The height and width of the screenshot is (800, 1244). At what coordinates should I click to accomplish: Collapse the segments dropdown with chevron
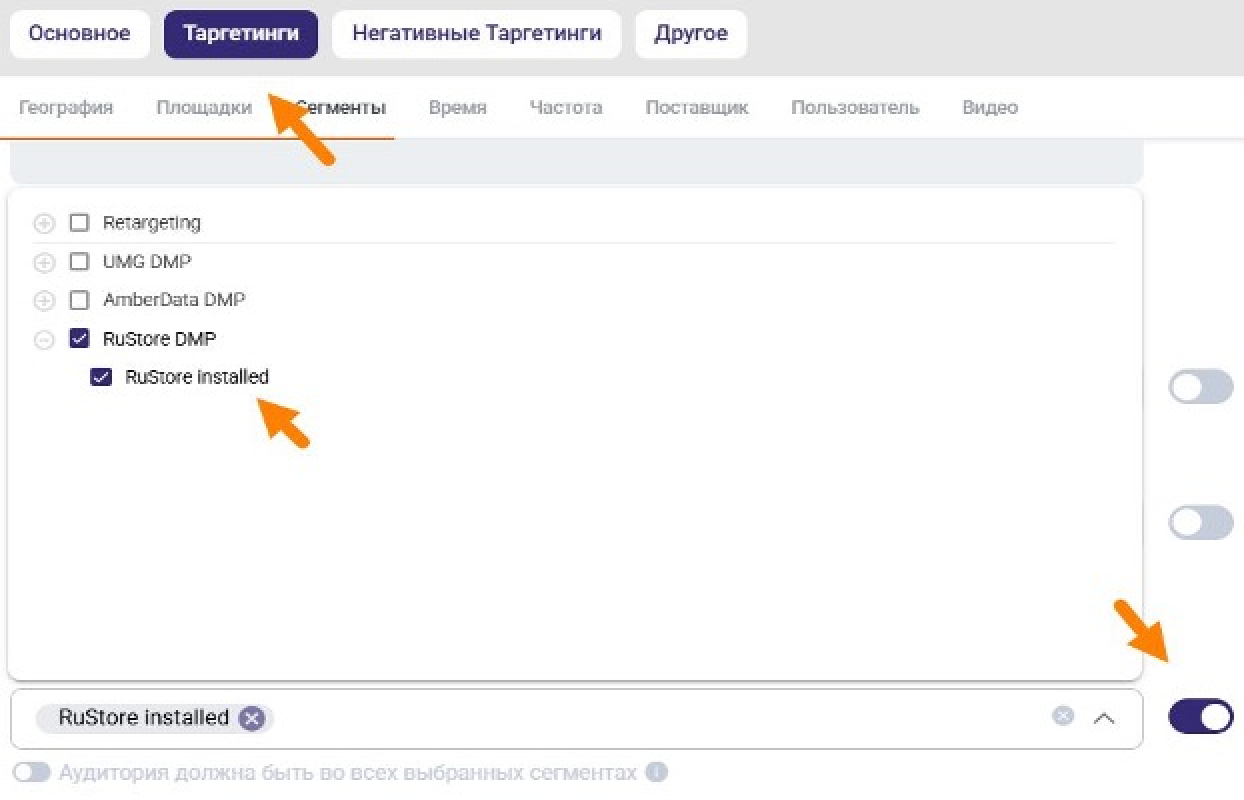(x=1104, y=718)
